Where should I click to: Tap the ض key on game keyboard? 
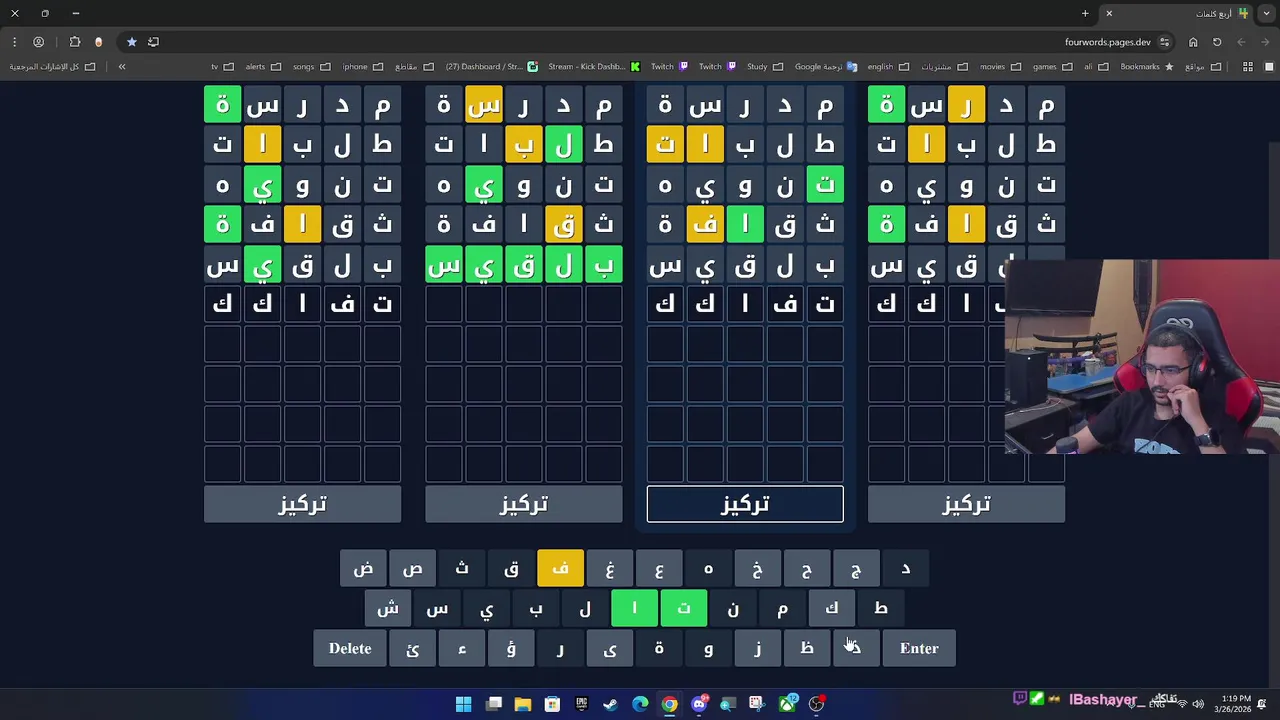point(363,568)
